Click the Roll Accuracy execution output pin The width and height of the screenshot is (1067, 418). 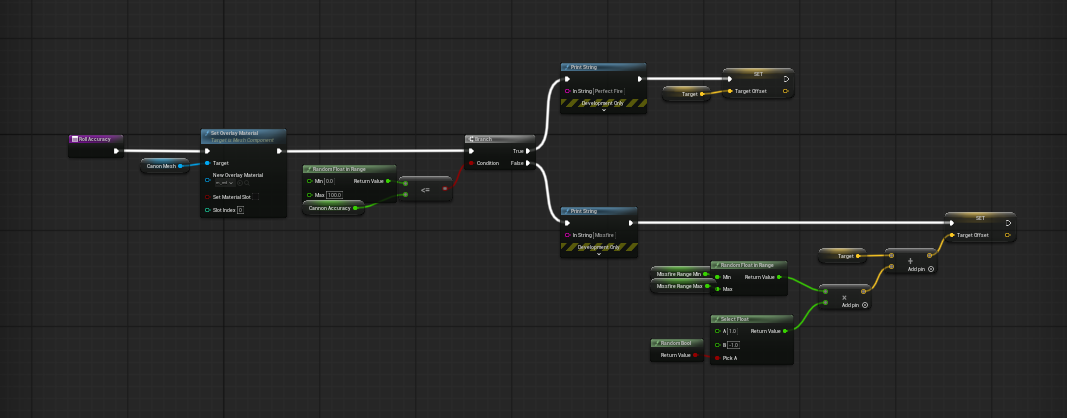pyautogui.click(x=116, y=151)
